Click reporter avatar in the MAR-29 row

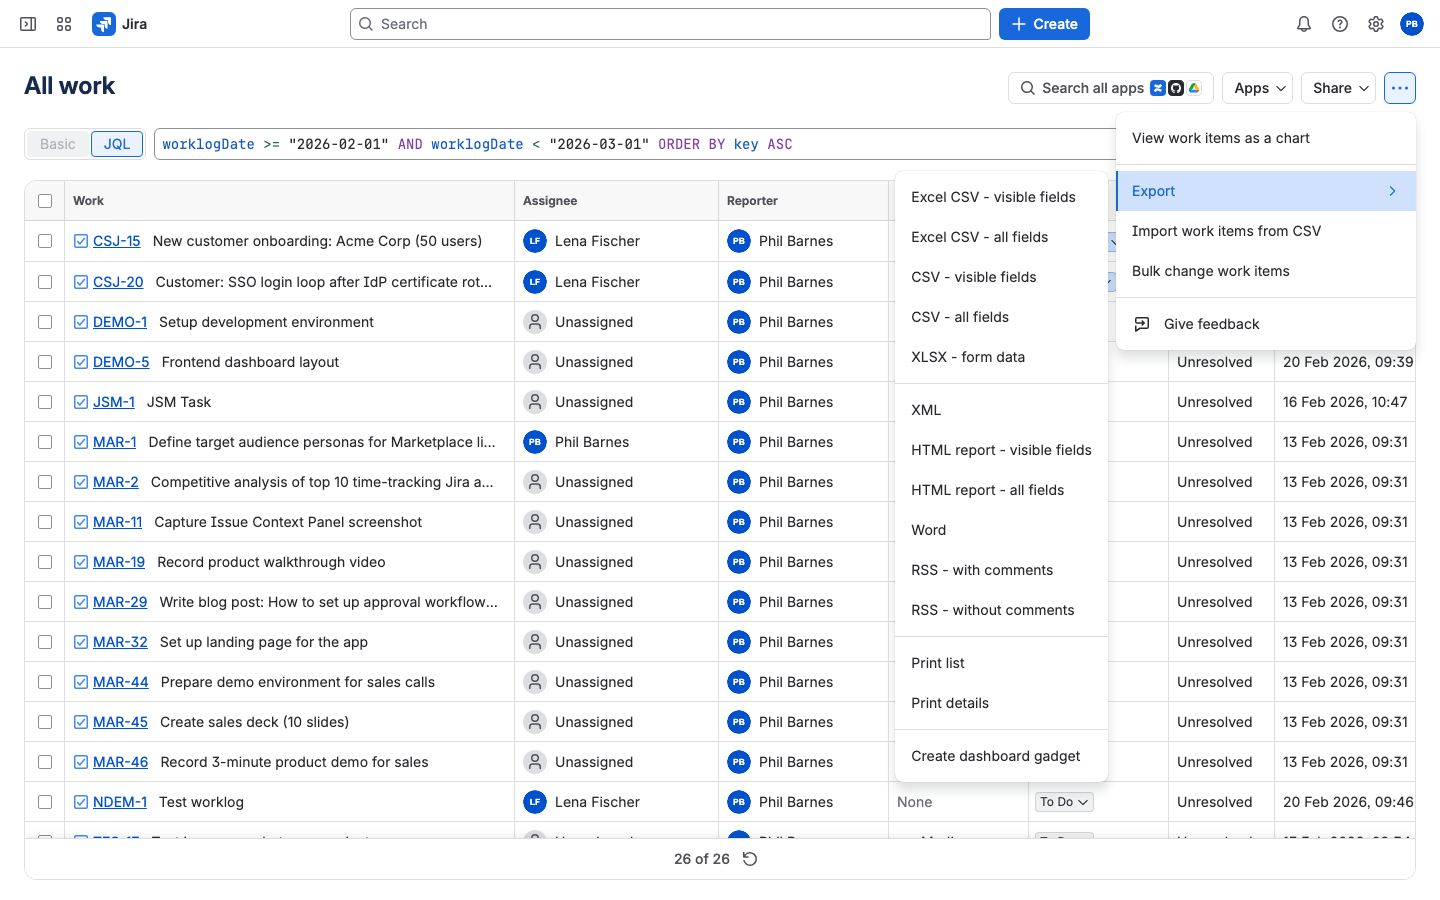tap(739, 602)
